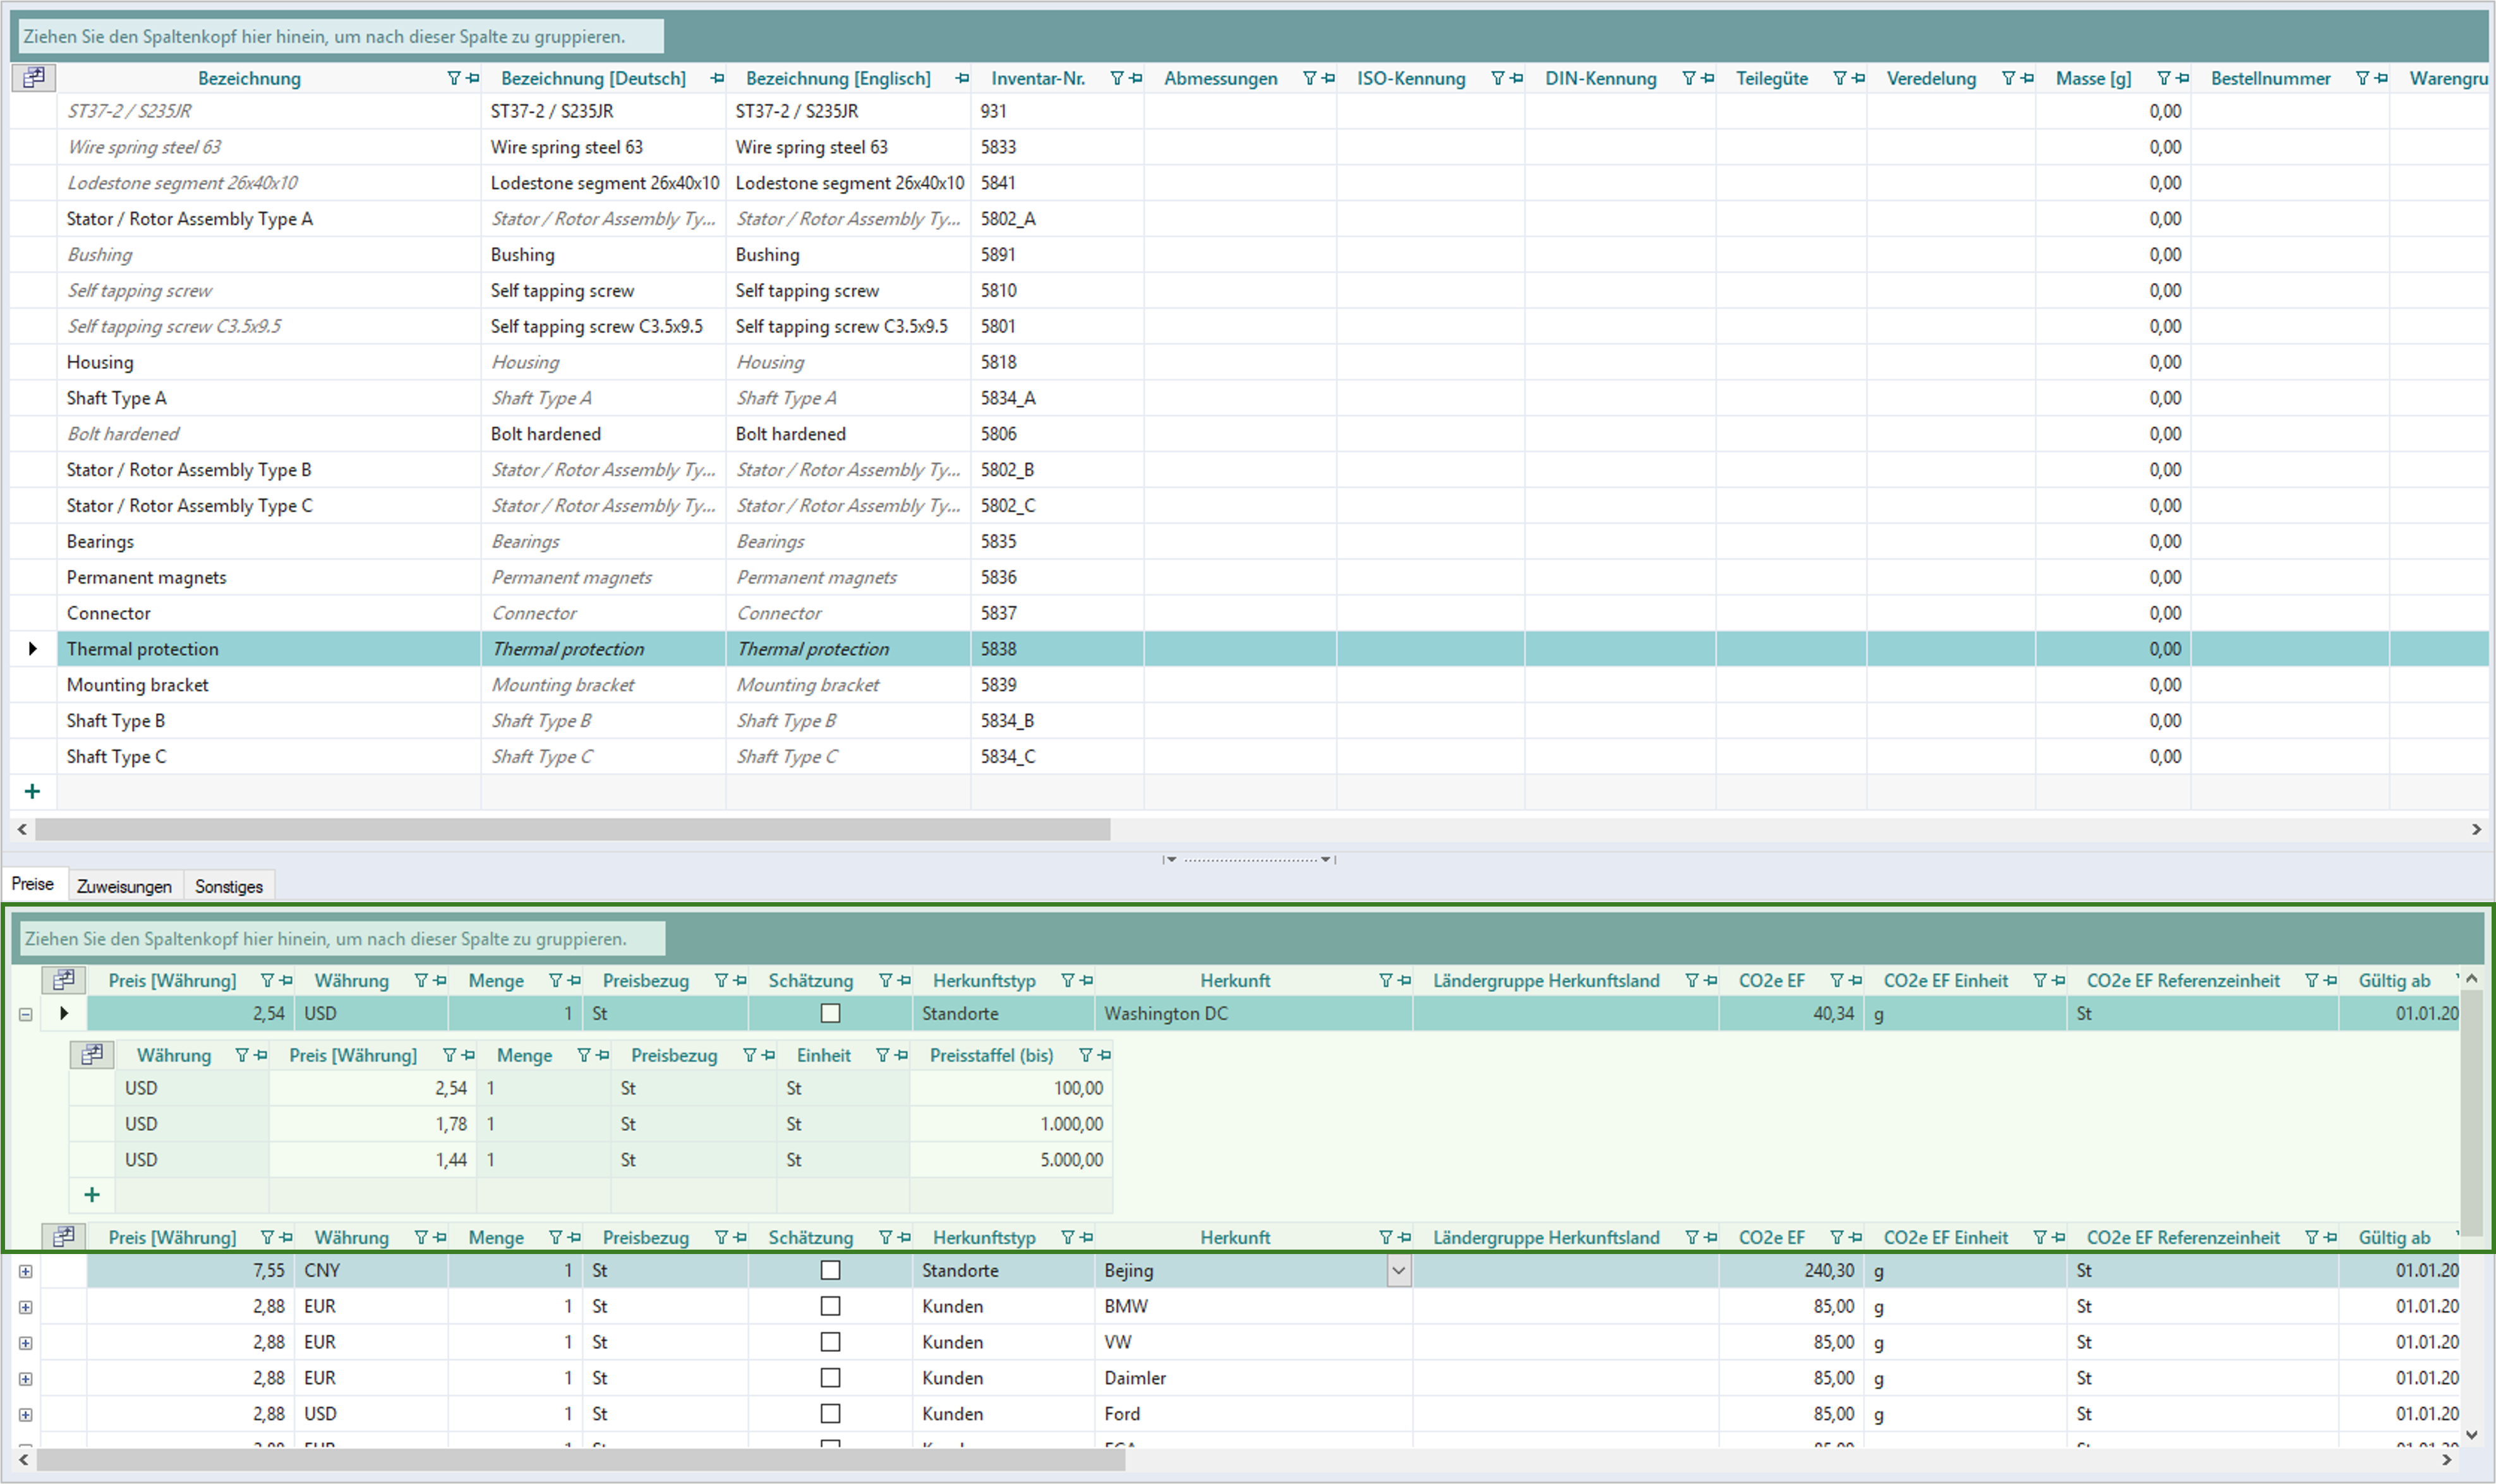The width and height of the screenshot is (2496, 1484).
Task: Filter the Masse [g] column
Action: point(2163,78)
